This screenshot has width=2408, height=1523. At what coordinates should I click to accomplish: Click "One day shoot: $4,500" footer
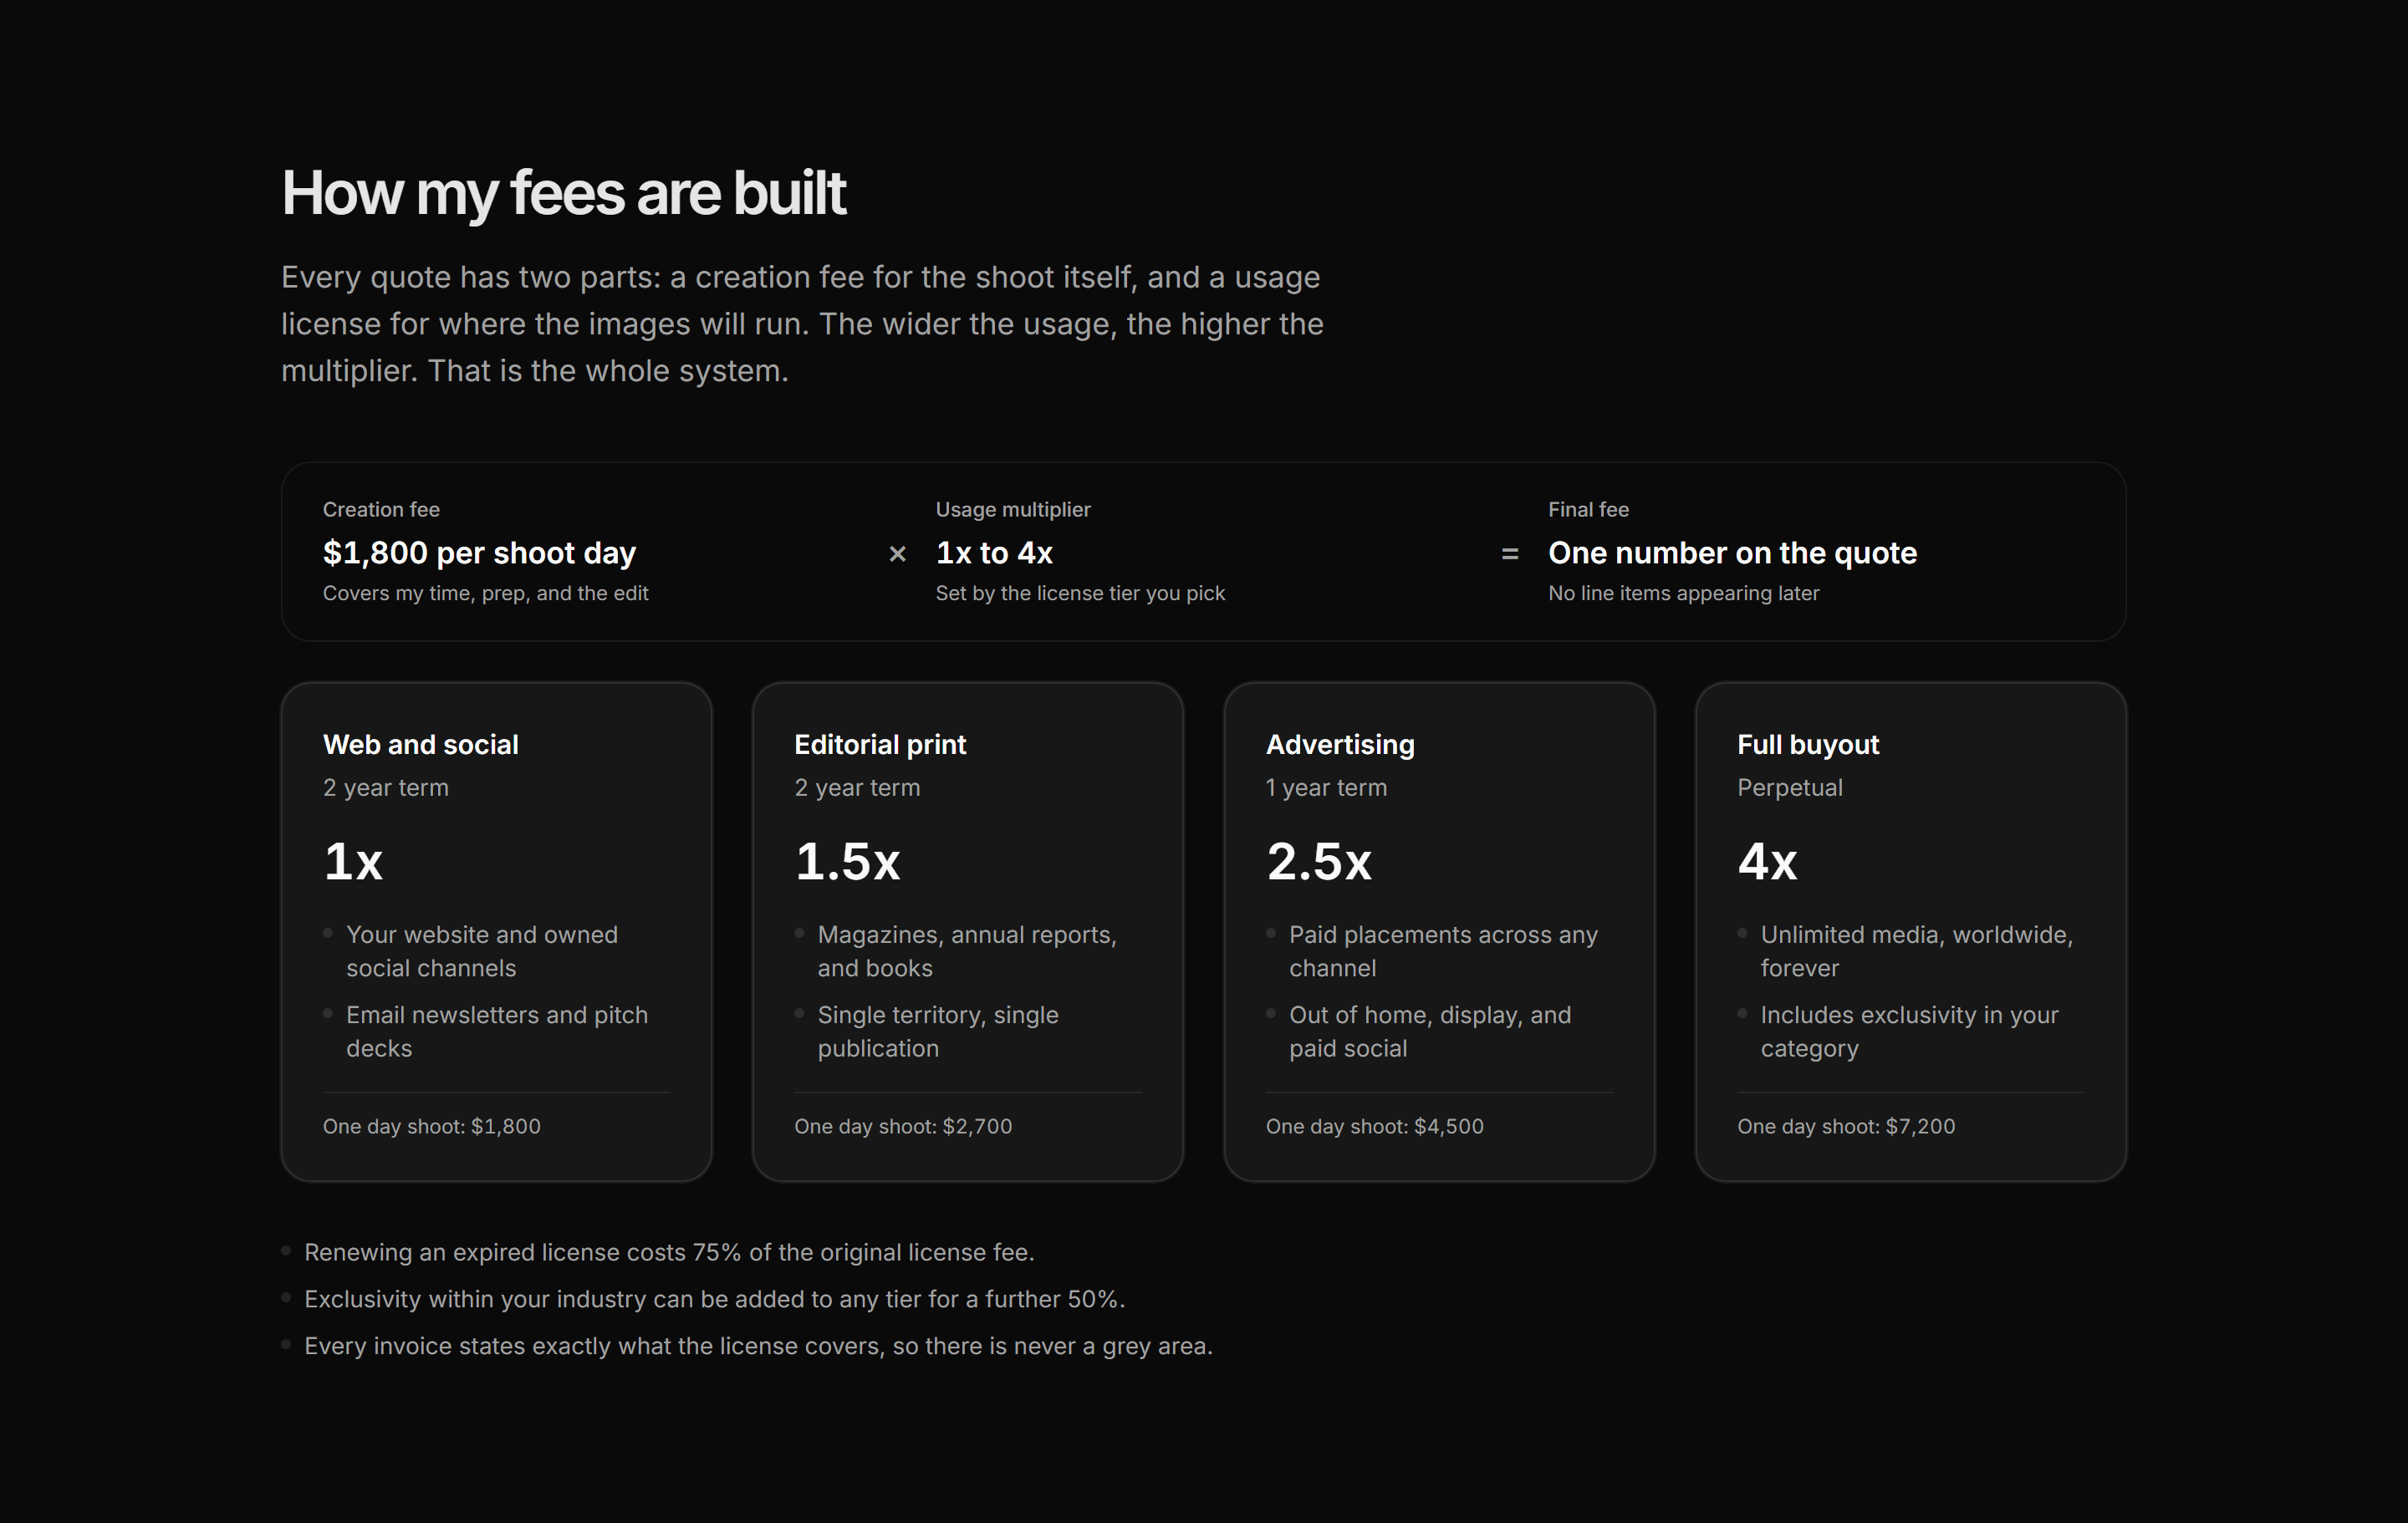pos(1374,1126)
